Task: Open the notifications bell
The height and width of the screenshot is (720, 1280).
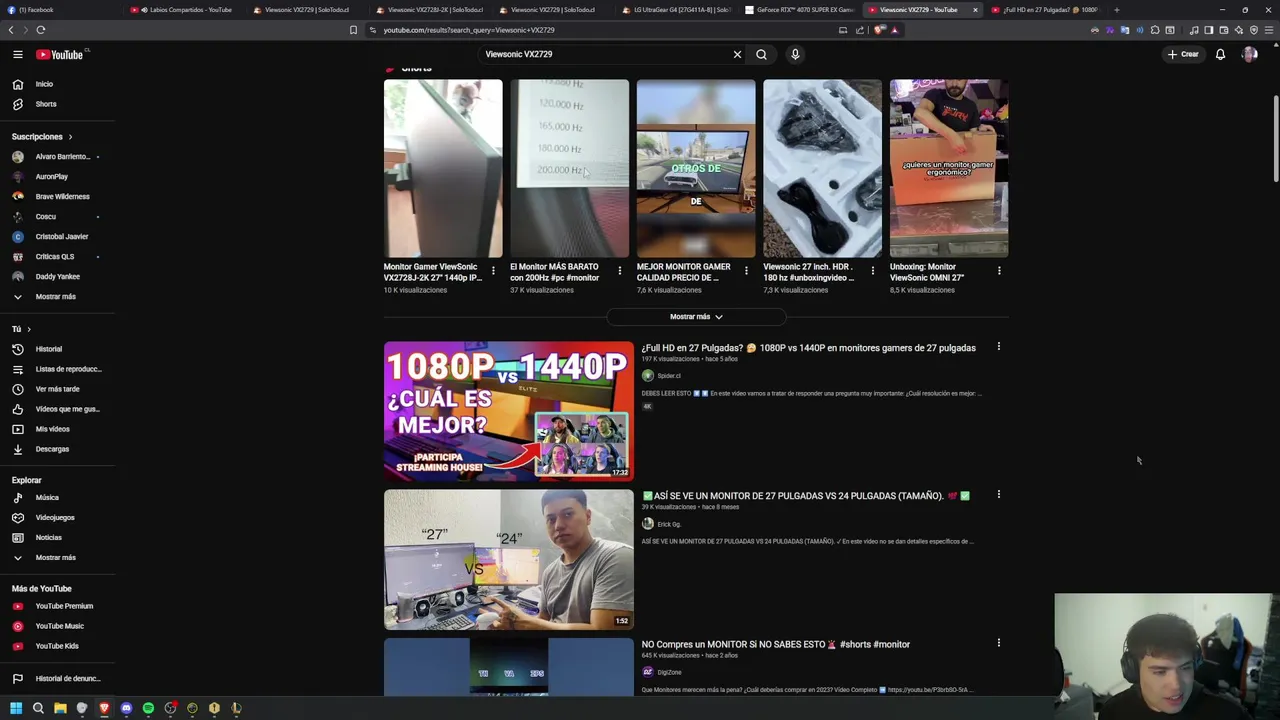Action: 1220,54
